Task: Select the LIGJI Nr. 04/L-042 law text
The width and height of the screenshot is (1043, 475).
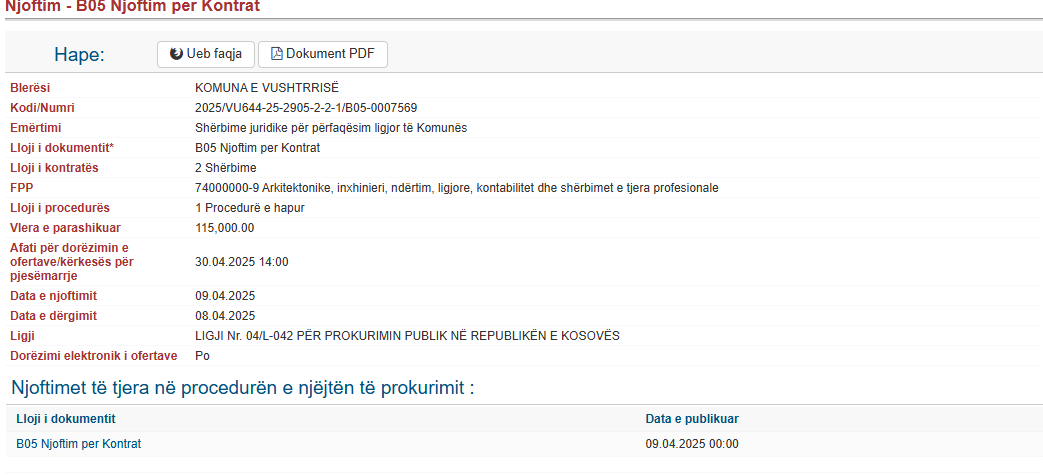Action: [x=407, y=336]
